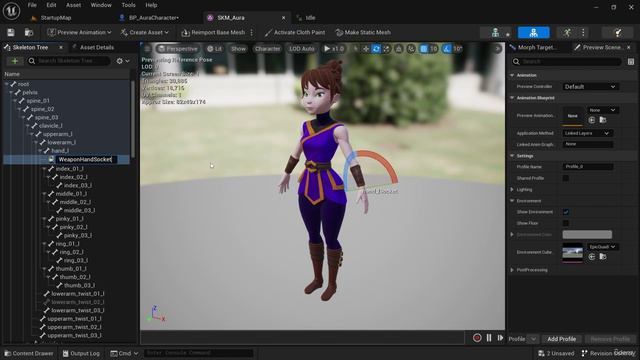Open Preview Controller Default dropdown
The width and height of the screenshot is (640, 360).
(590, 87)
